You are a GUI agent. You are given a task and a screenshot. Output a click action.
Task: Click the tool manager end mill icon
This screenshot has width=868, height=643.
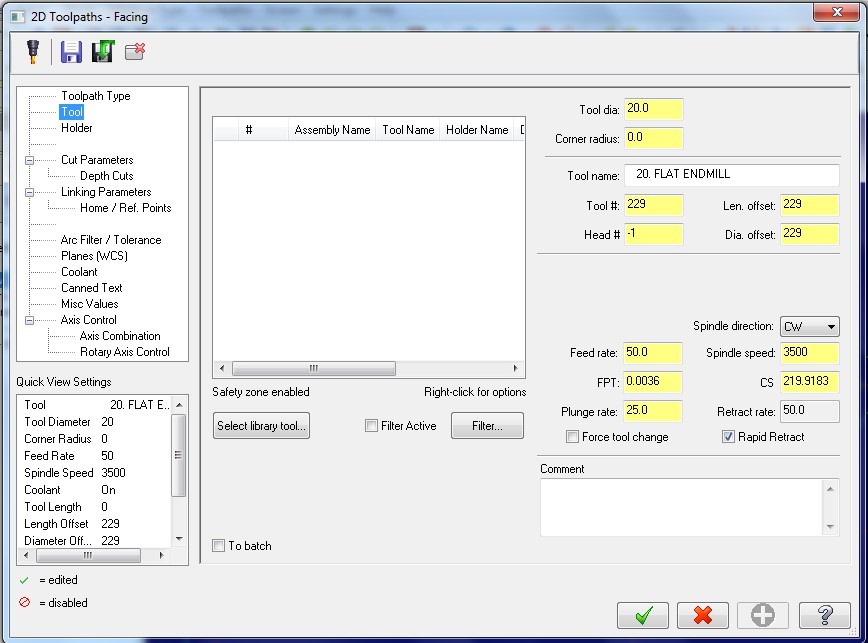[x=33, y=51]
